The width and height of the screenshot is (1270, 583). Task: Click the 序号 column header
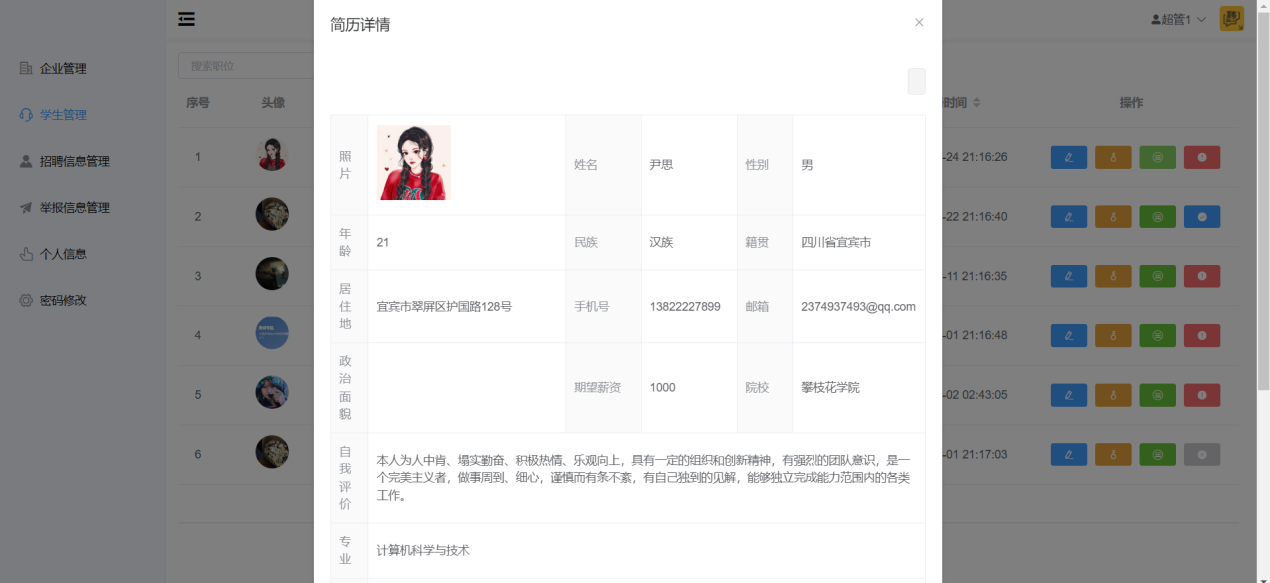[198, 103]
